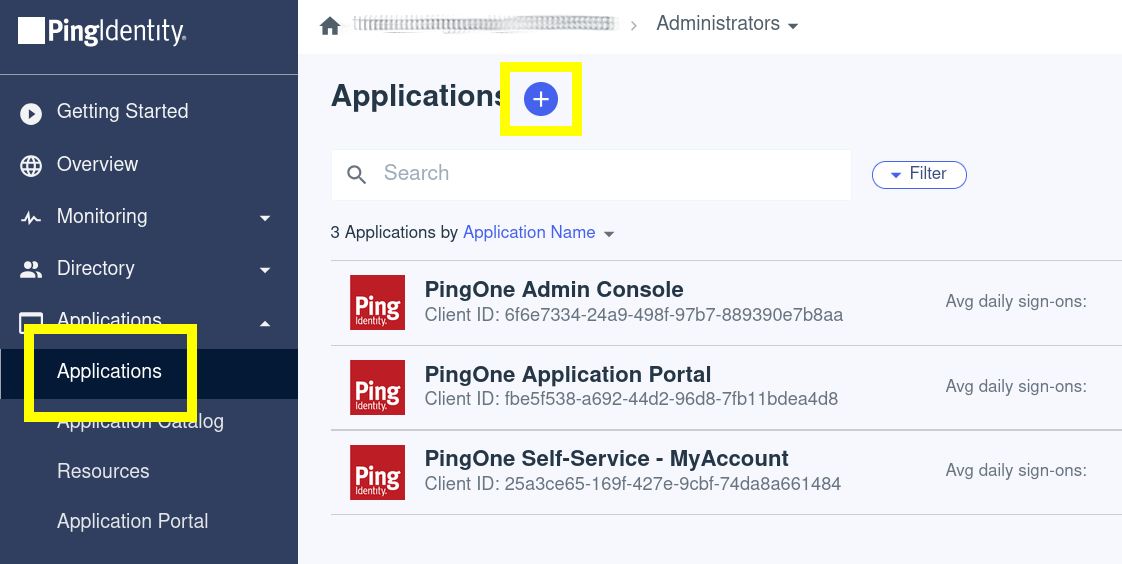1122x564 pixels.
Task: Click the PingOne Admin Console logo
Action: 377,303
